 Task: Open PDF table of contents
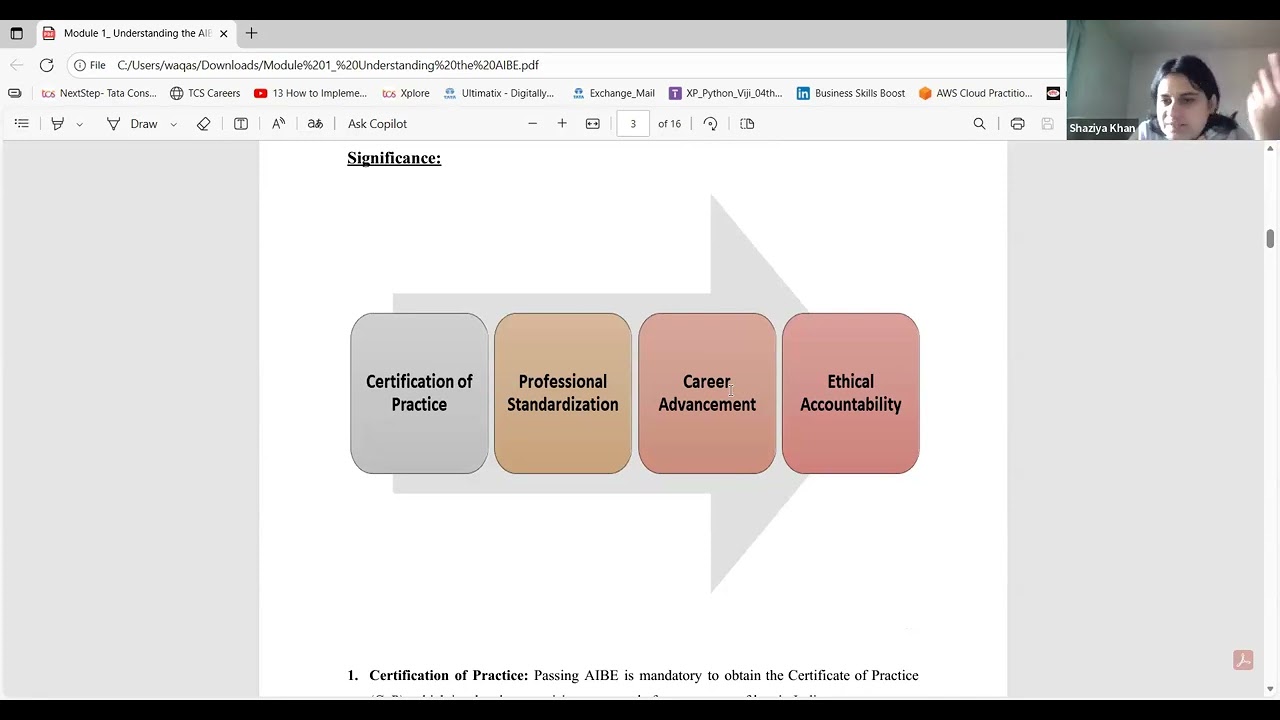pos(21,124)
